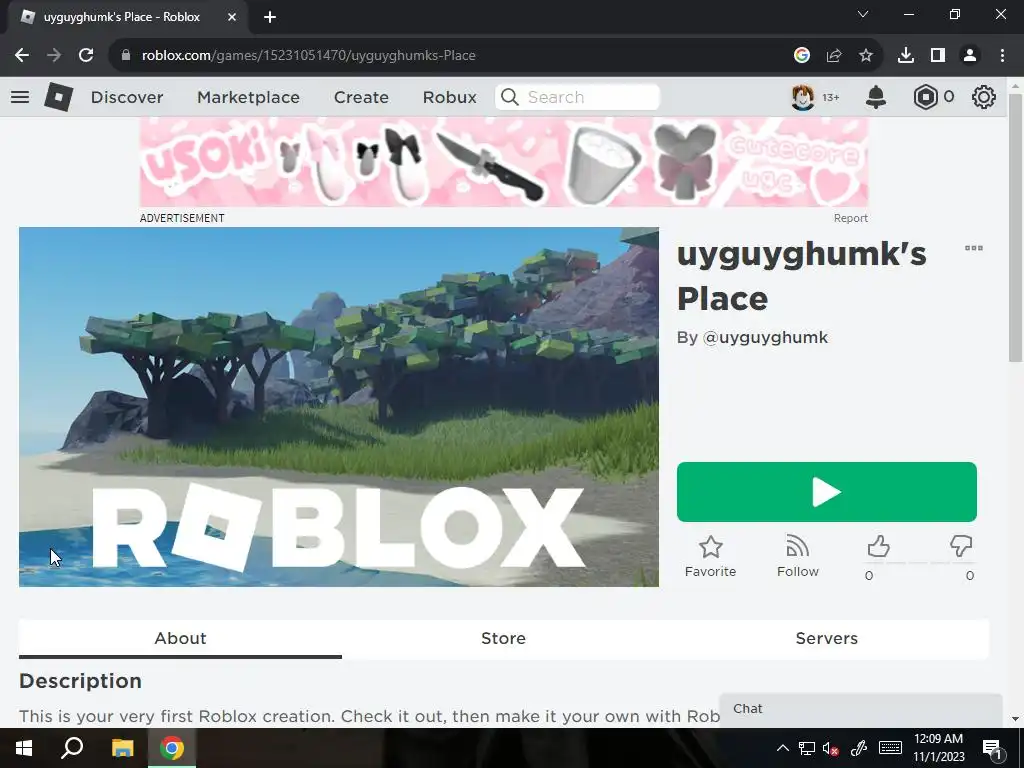Open Windows notification center
Viewport: 1024px width, 768px height.
click(x=992, y=749)
